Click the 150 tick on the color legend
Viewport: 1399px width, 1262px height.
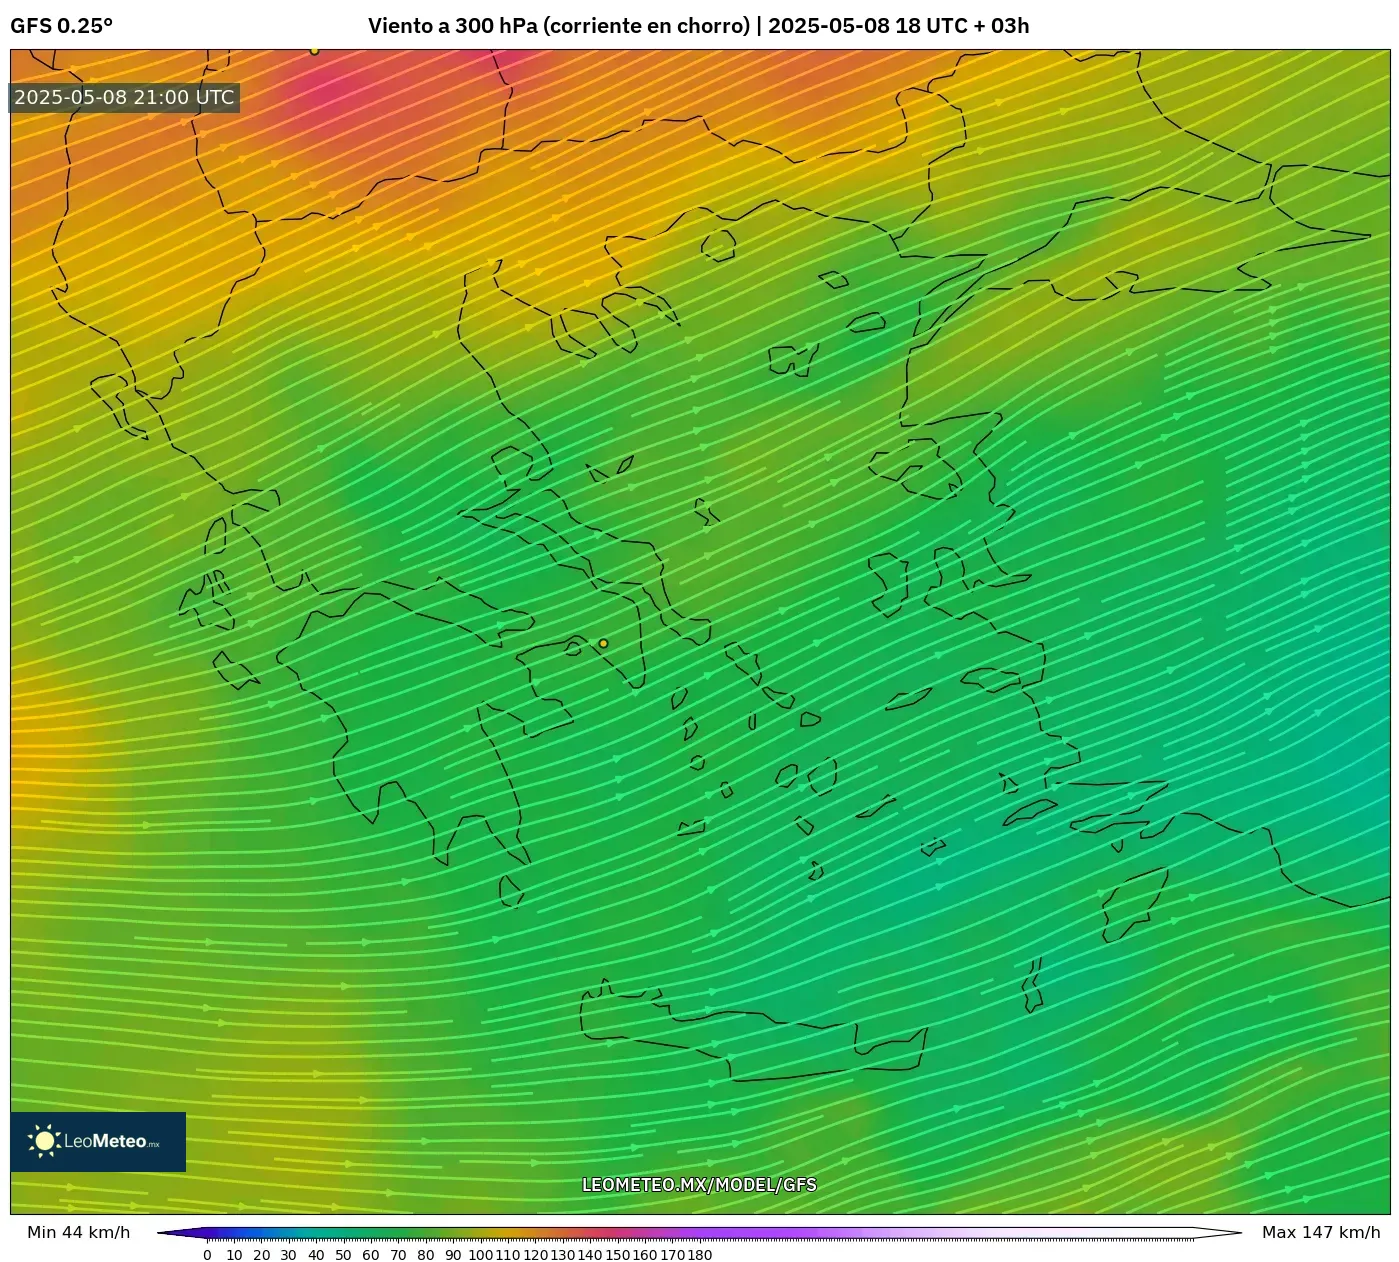(x=617, y=1255)
